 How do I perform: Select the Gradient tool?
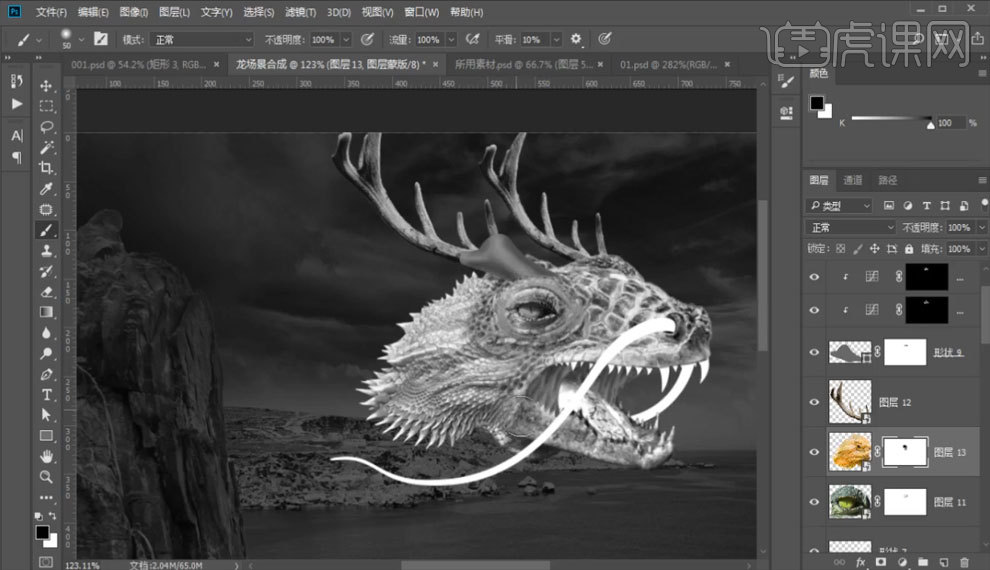click(46, 312)
